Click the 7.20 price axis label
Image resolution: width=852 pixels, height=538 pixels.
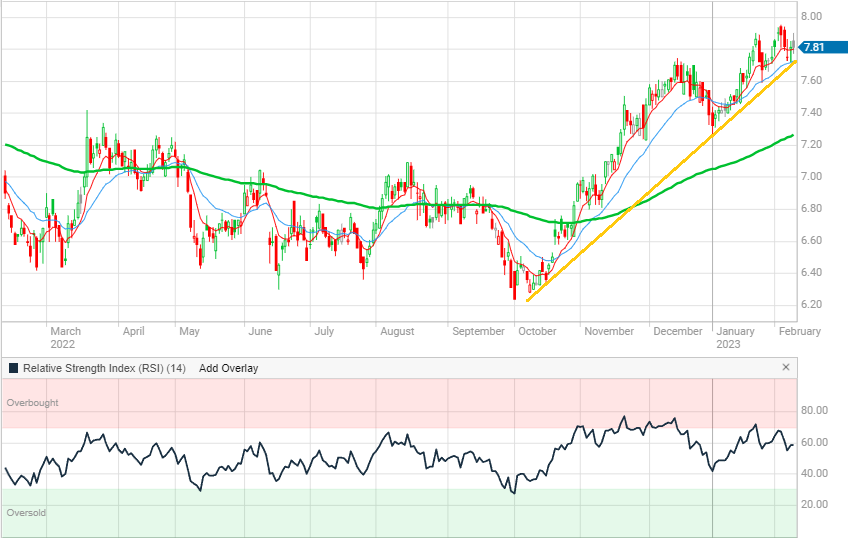(x=810, y=145)
